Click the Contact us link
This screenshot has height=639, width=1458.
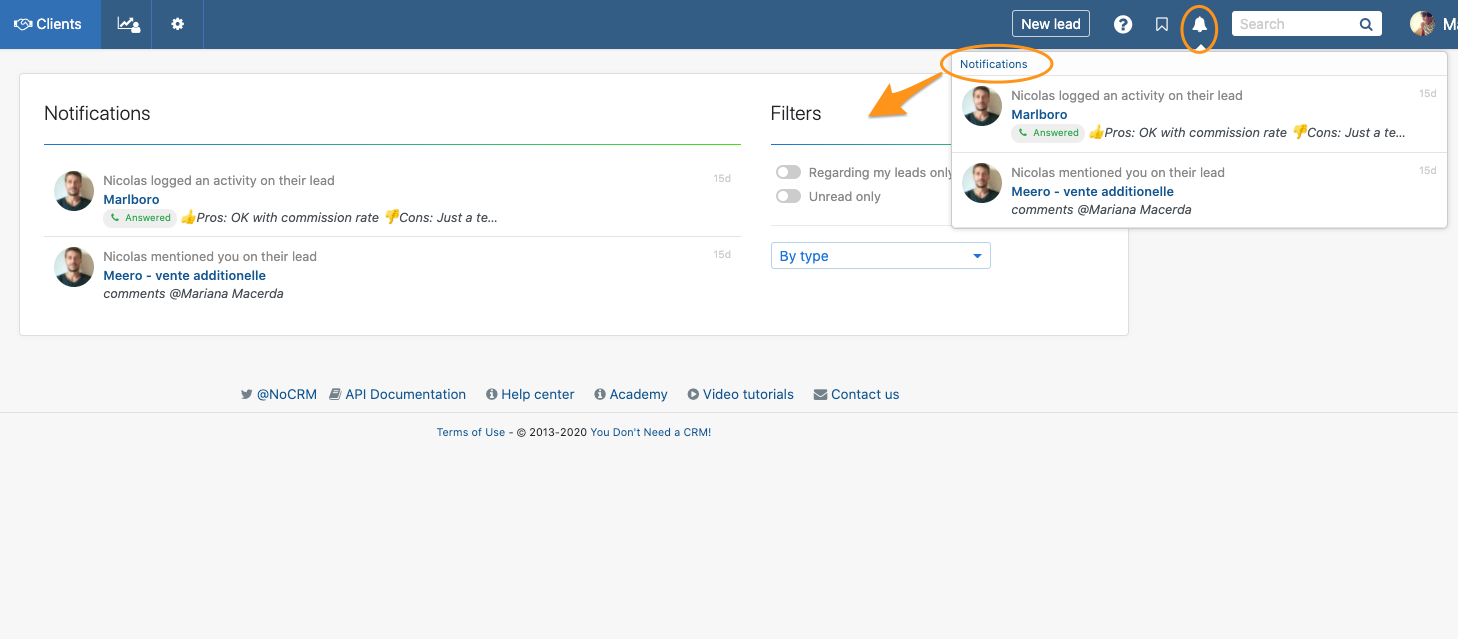(864, 394)
